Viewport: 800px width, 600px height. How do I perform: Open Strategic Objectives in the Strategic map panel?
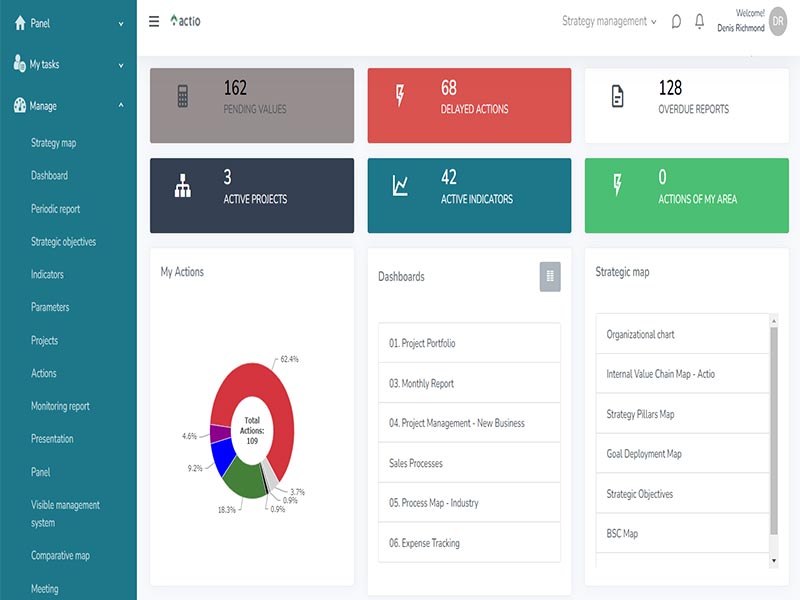pyautogui.click(x=682, y=493)
